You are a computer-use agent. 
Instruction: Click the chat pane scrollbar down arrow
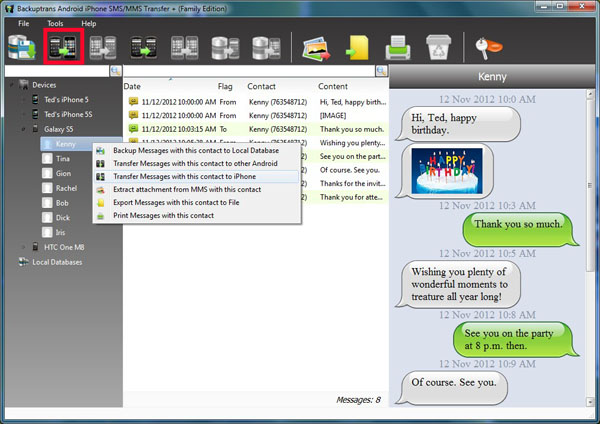[590, 402]
